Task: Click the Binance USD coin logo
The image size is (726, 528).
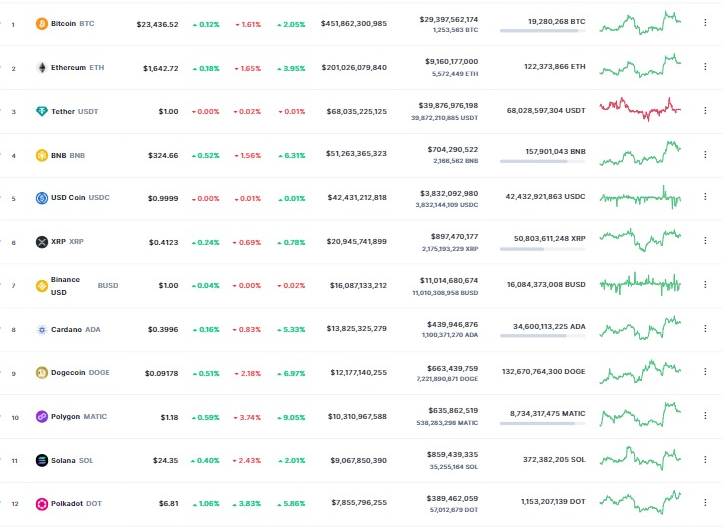Action: point(42,286)
